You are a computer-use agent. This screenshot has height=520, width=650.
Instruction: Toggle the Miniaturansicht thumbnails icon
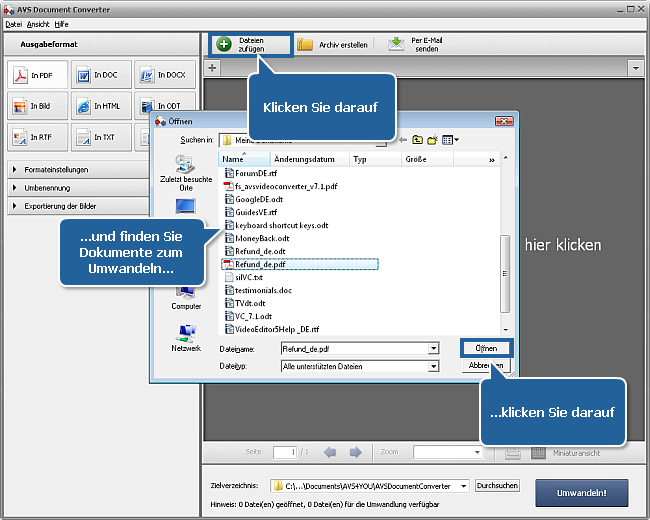tap(538, 453)
